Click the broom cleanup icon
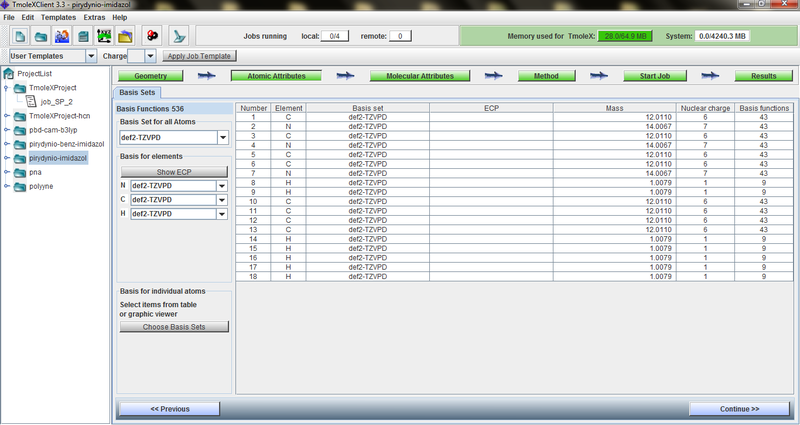 click(180, 36)
